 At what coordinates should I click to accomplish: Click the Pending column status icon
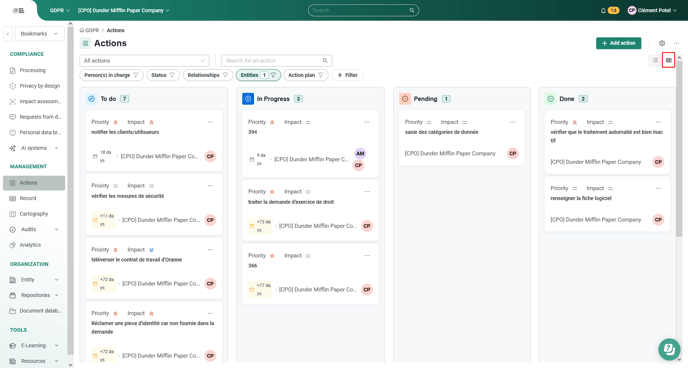point(405,99)
